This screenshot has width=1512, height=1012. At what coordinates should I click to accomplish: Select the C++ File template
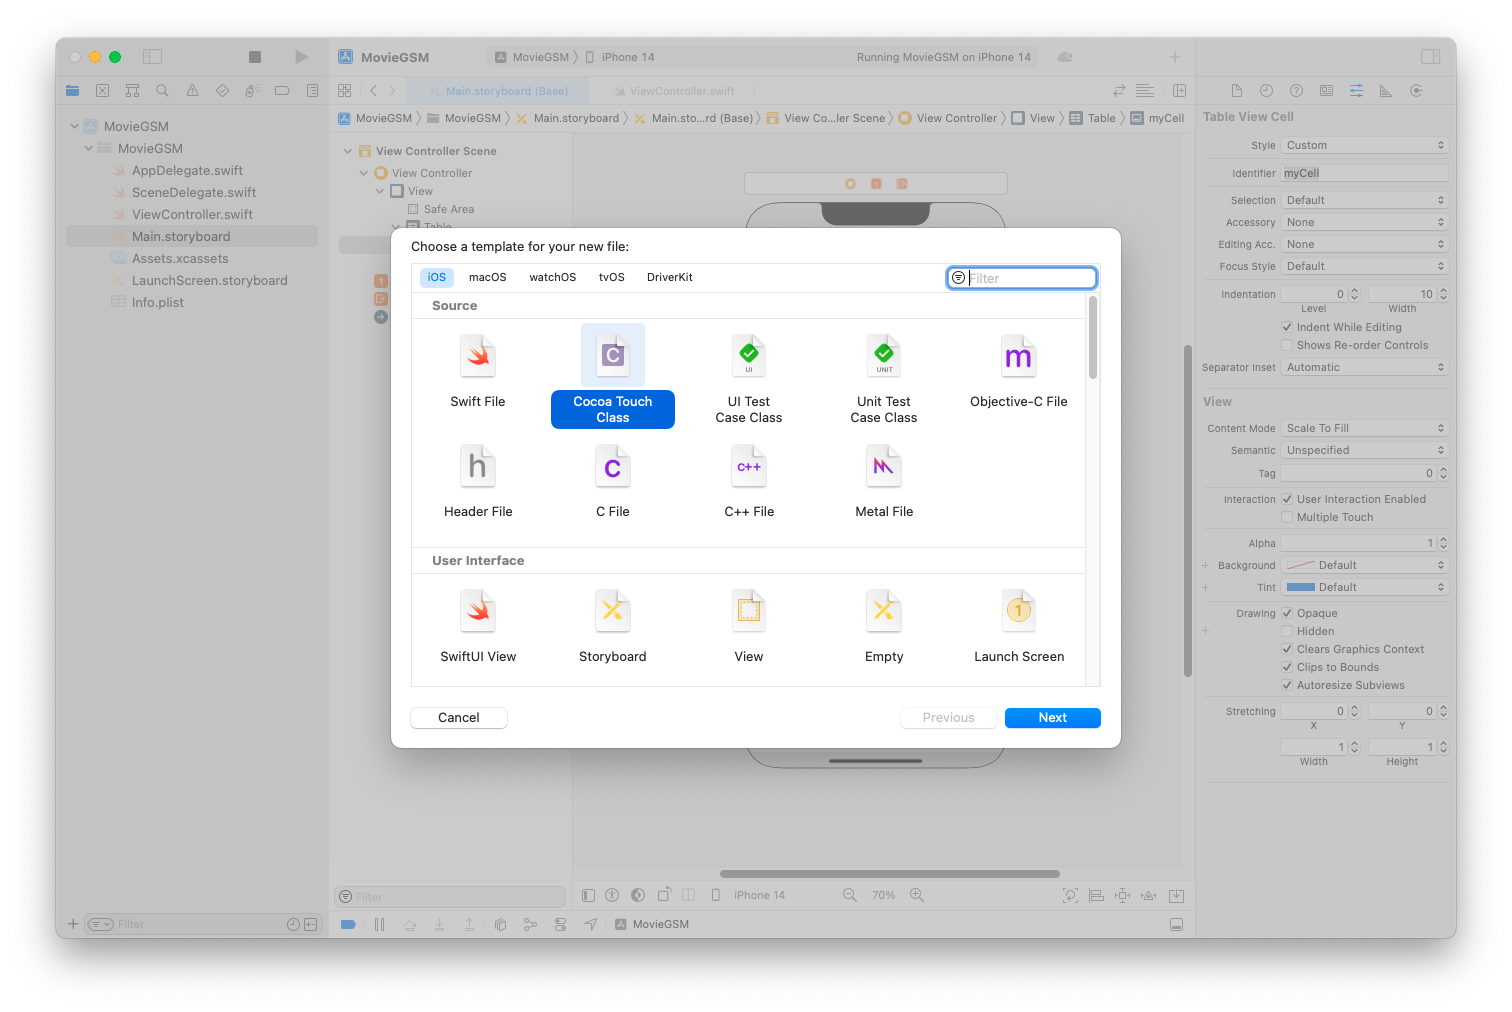point(749,482)
